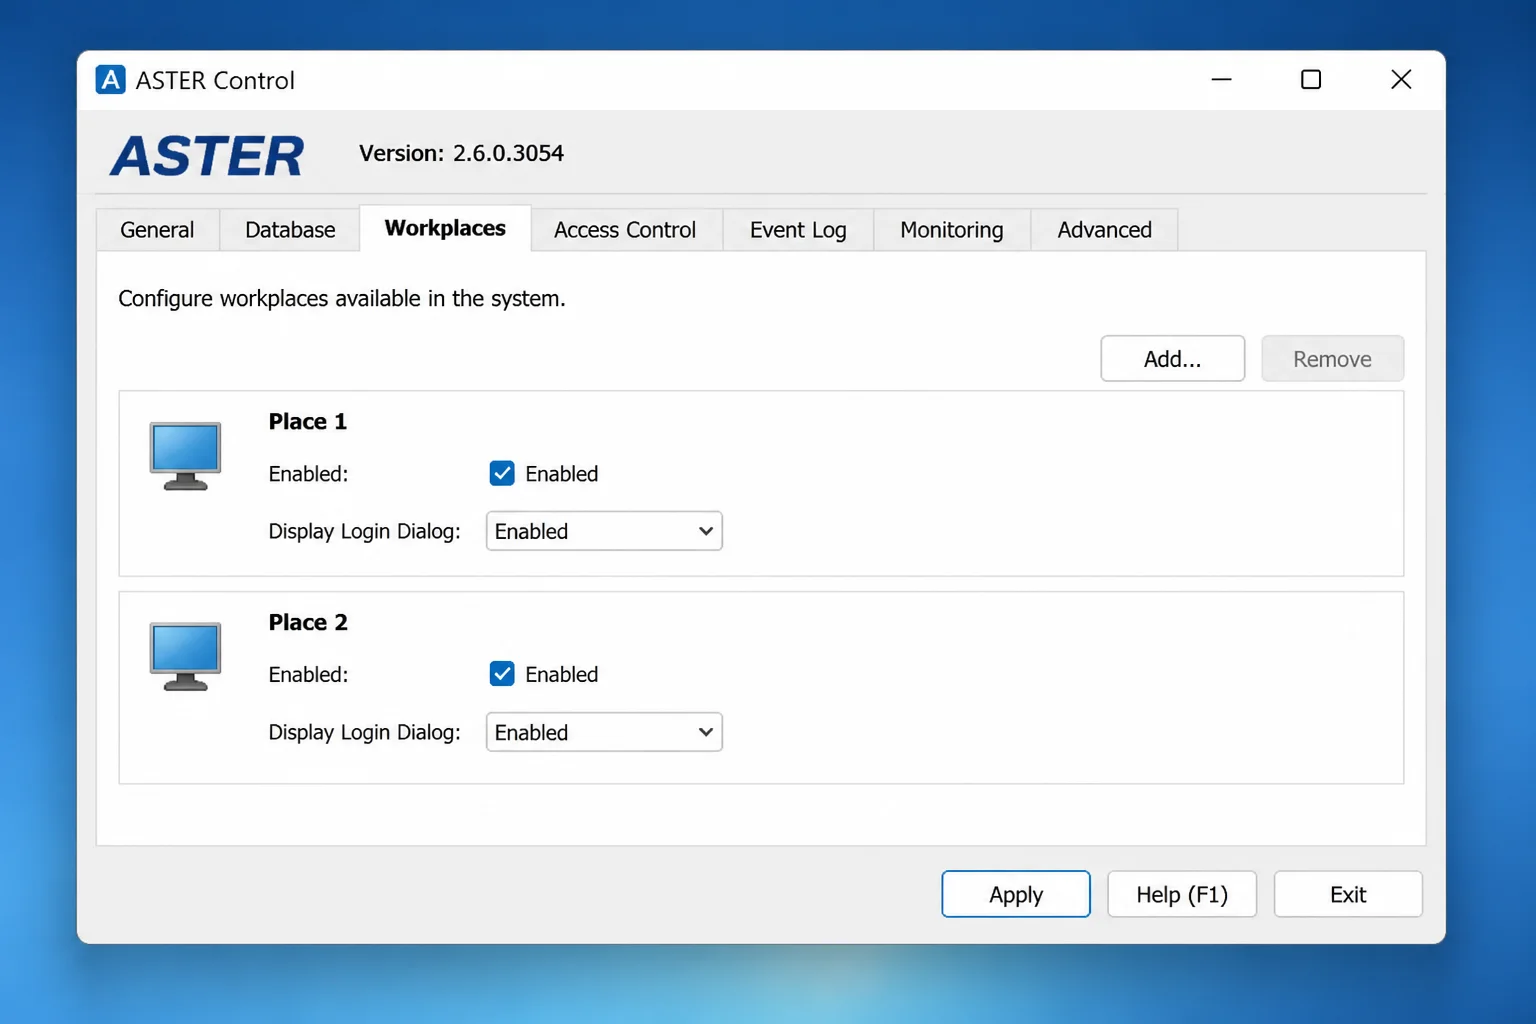1536x1024 pixels.
Task: Select the Workplaces tab
Action: (x=445, y=228)
